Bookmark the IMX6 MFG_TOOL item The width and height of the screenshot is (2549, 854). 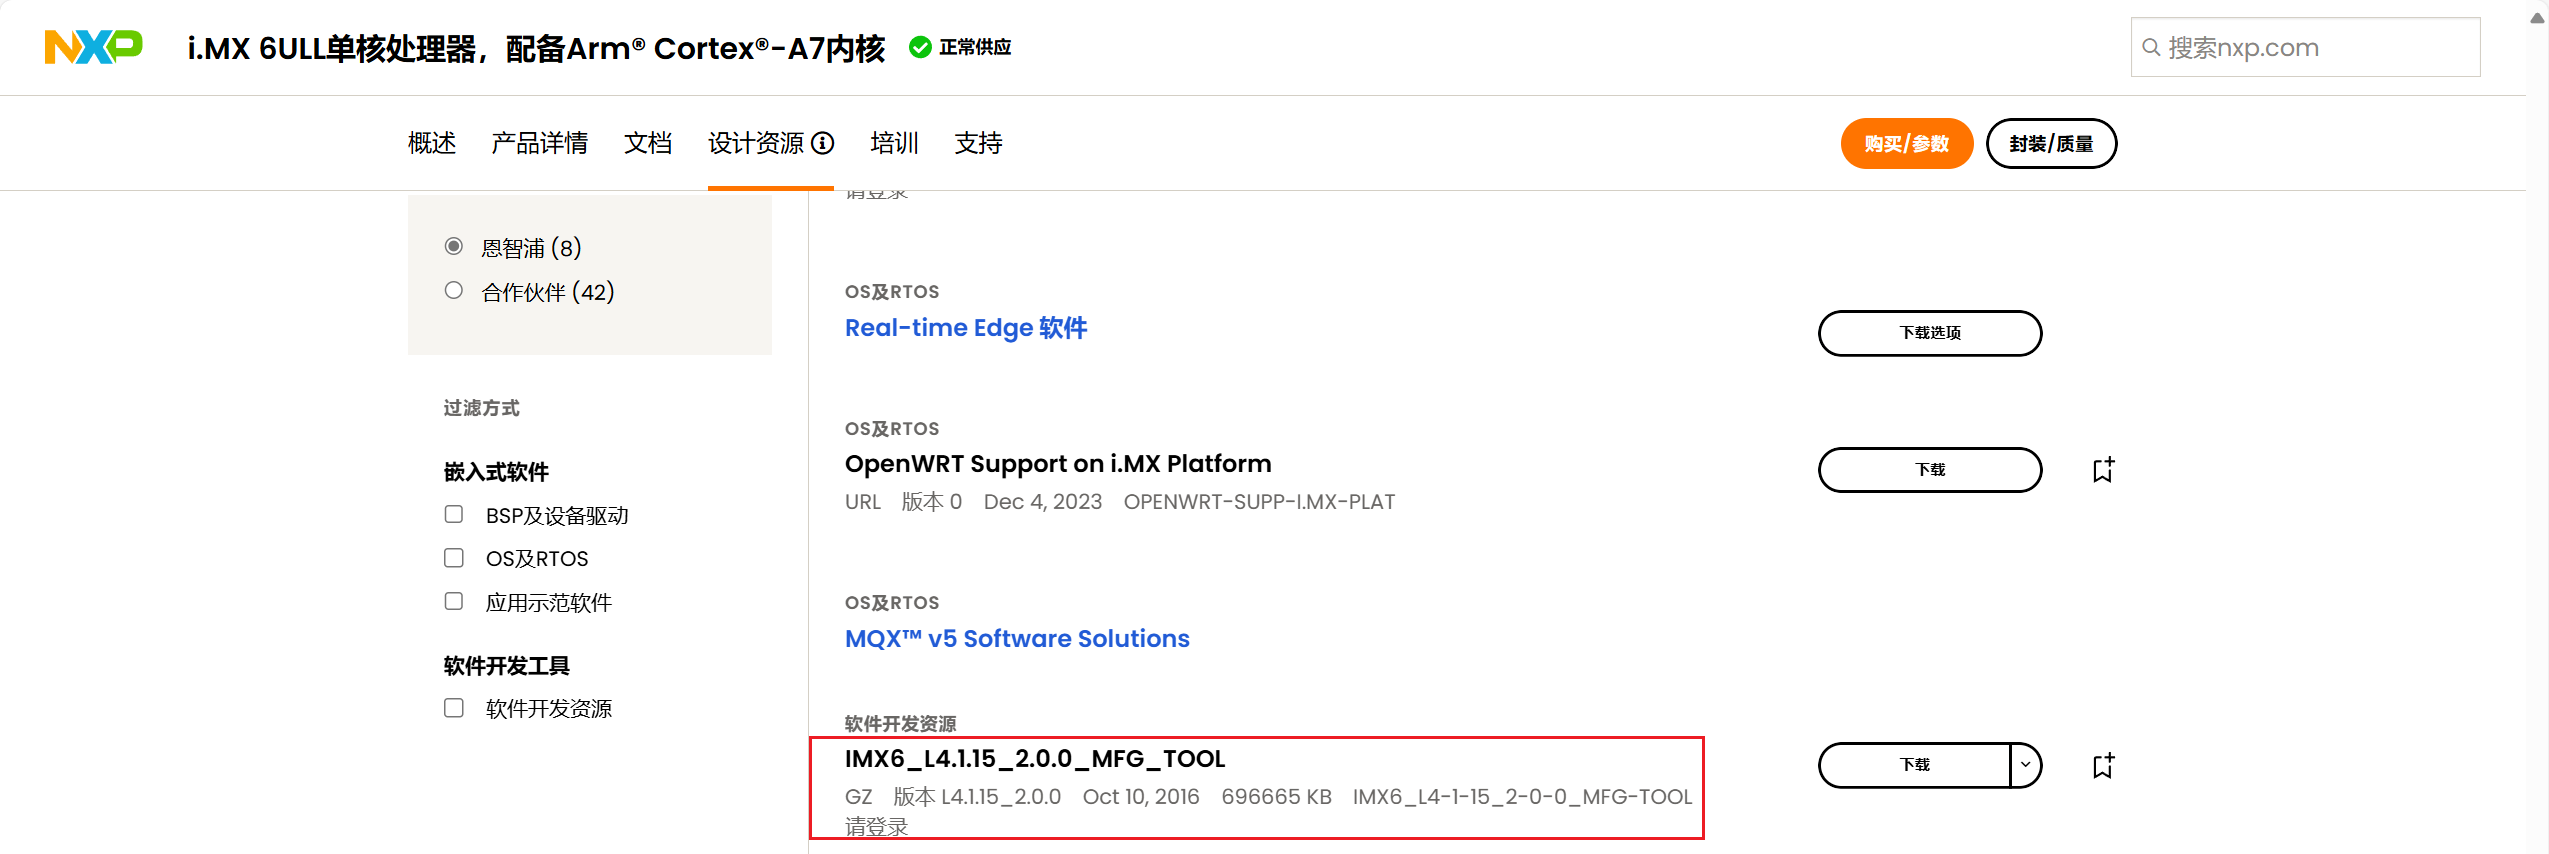coord(2103,766)
